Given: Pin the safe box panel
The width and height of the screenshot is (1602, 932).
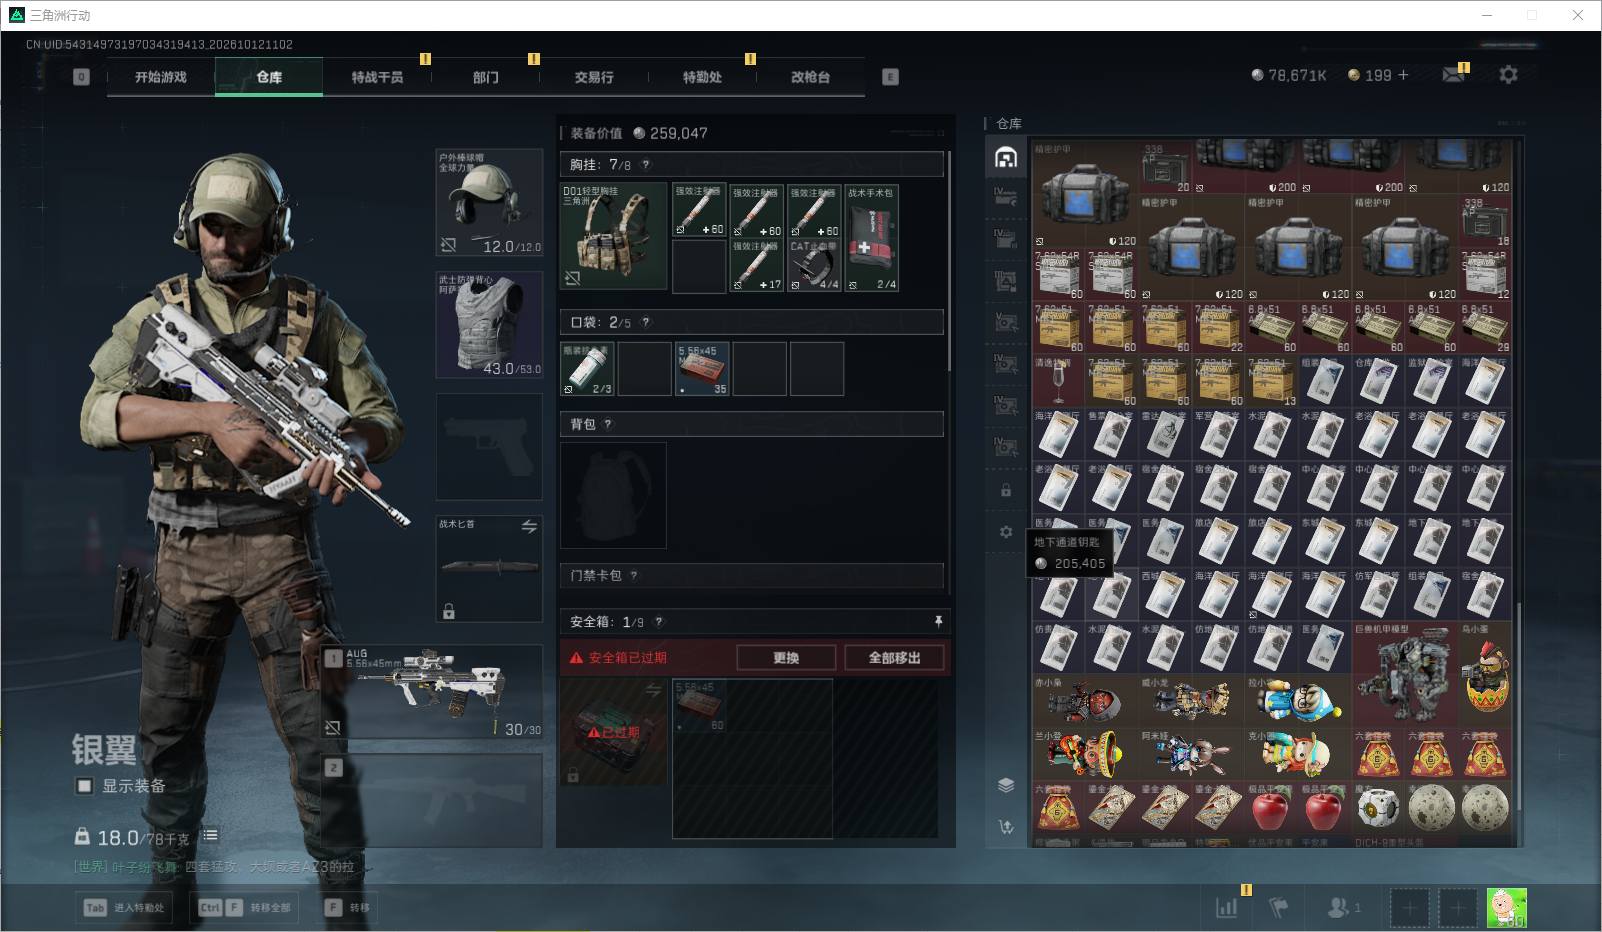Looking at the screenshot, I should coord(938,622).
